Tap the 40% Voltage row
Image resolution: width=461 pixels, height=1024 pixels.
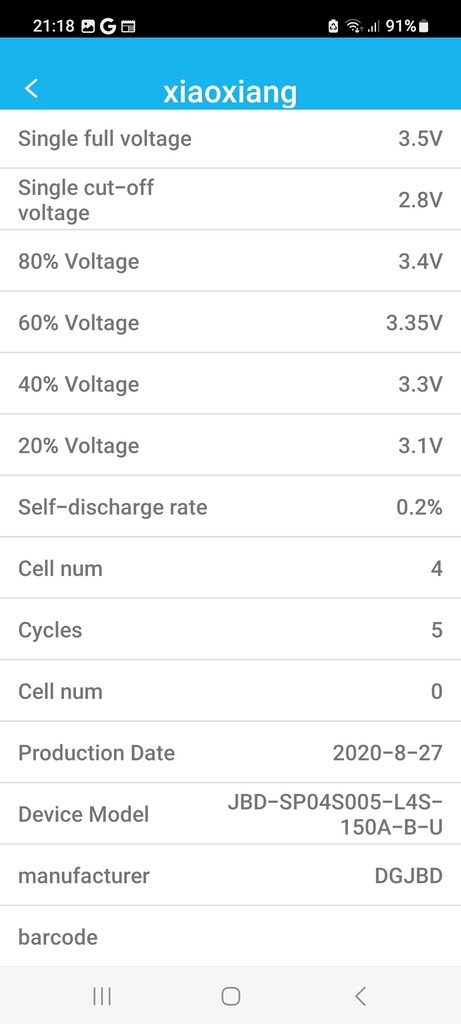click(x=230, y=384)
